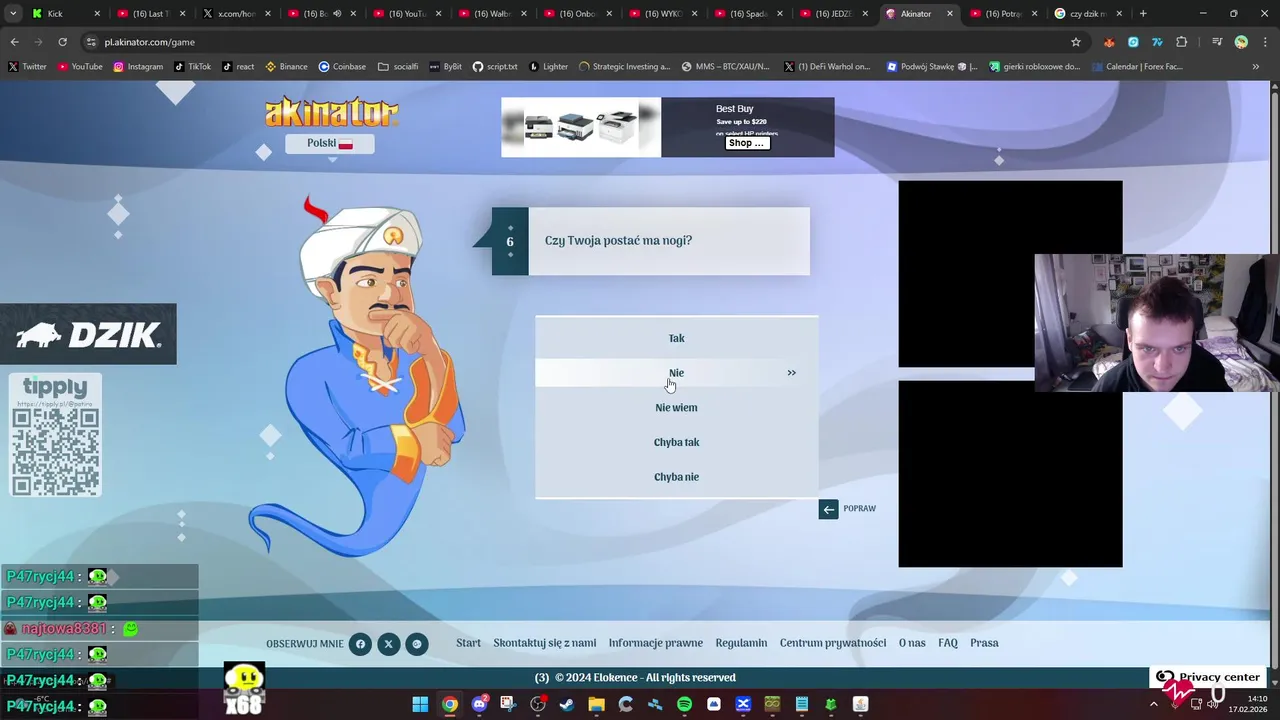Click the tipply QR code image
The width and height of the screenshot is (1280, 720).
coord(55,451)
